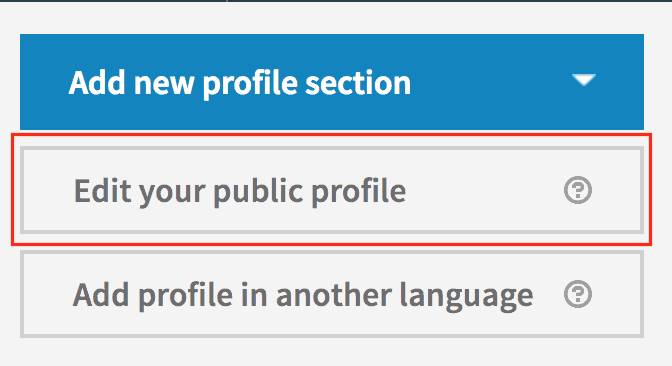672x366 pixels.
Task: Choose the Edit your public profile option
Action: point(332,190)
